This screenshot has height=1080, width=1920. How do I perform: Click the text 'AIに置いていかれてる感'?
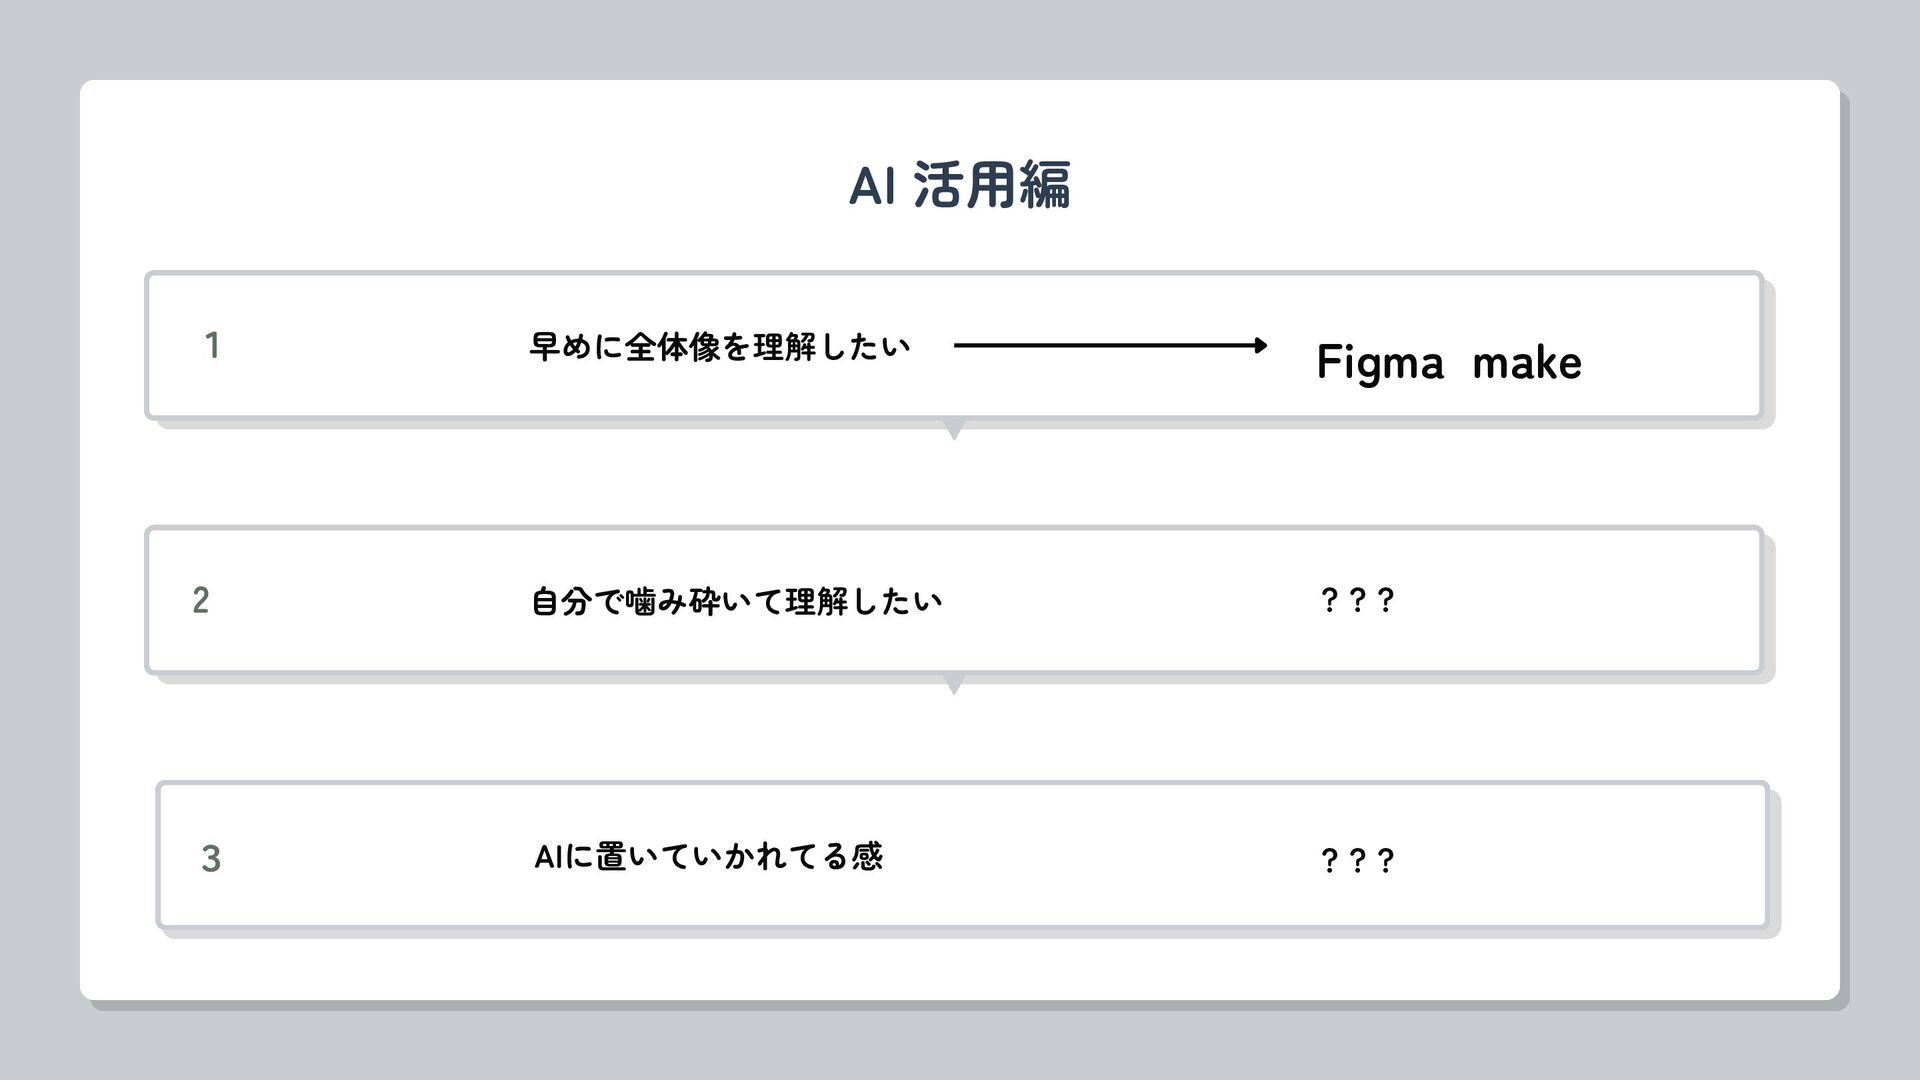tap(708, 857)
